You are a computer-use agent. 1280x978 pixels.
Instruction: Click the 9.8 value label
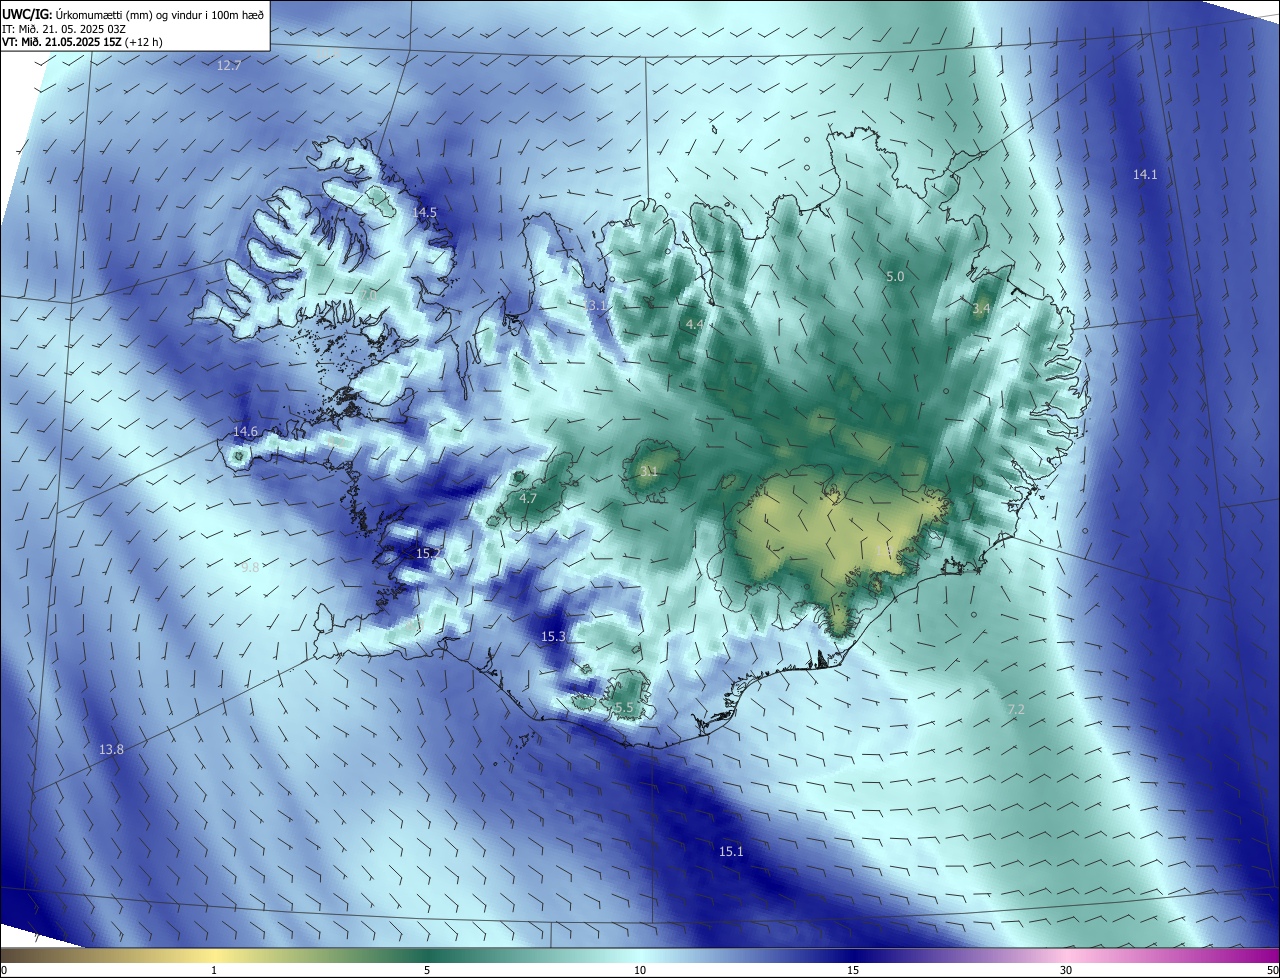pos(250,567)
